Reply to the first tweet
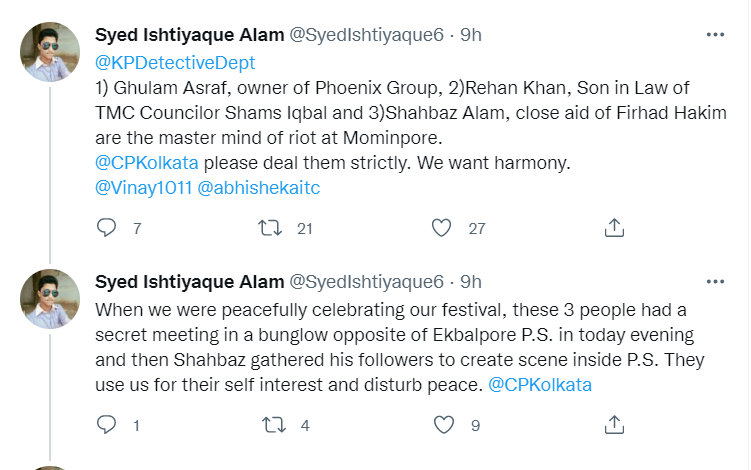The height and width of the screenshot is (470, 751). [x=106, y=228]
